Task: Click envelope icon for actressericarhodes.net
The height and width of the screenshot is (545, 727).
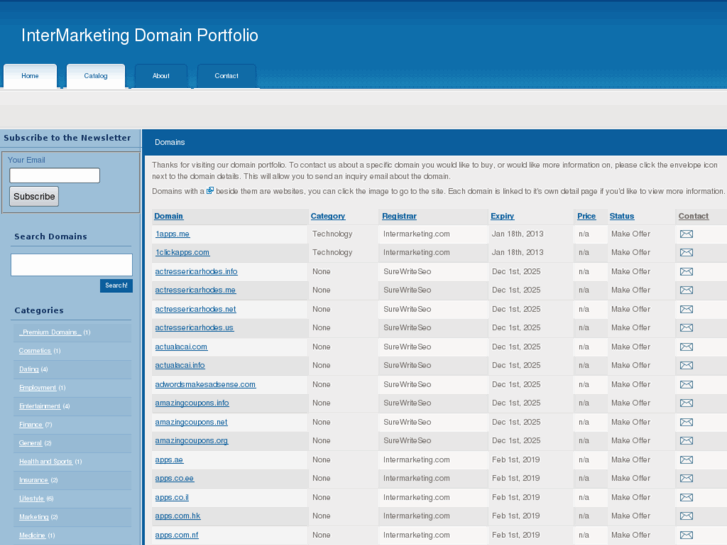Action: click(686, 309)
